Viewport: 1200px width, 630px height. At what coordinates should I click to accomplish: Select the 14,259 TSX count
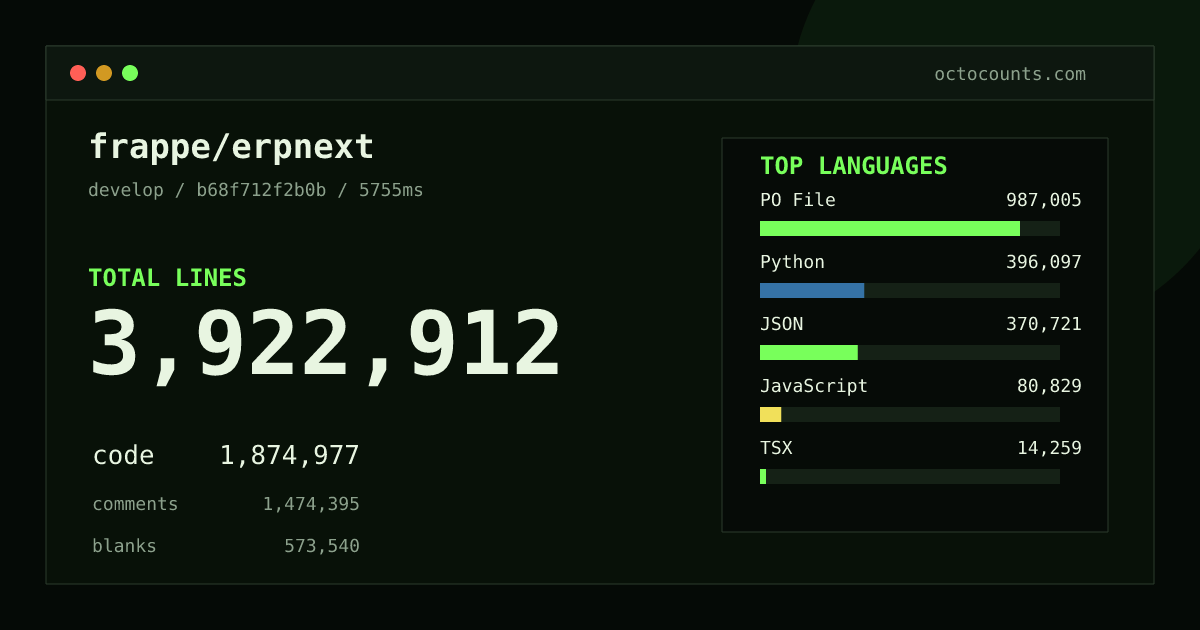1049,449
